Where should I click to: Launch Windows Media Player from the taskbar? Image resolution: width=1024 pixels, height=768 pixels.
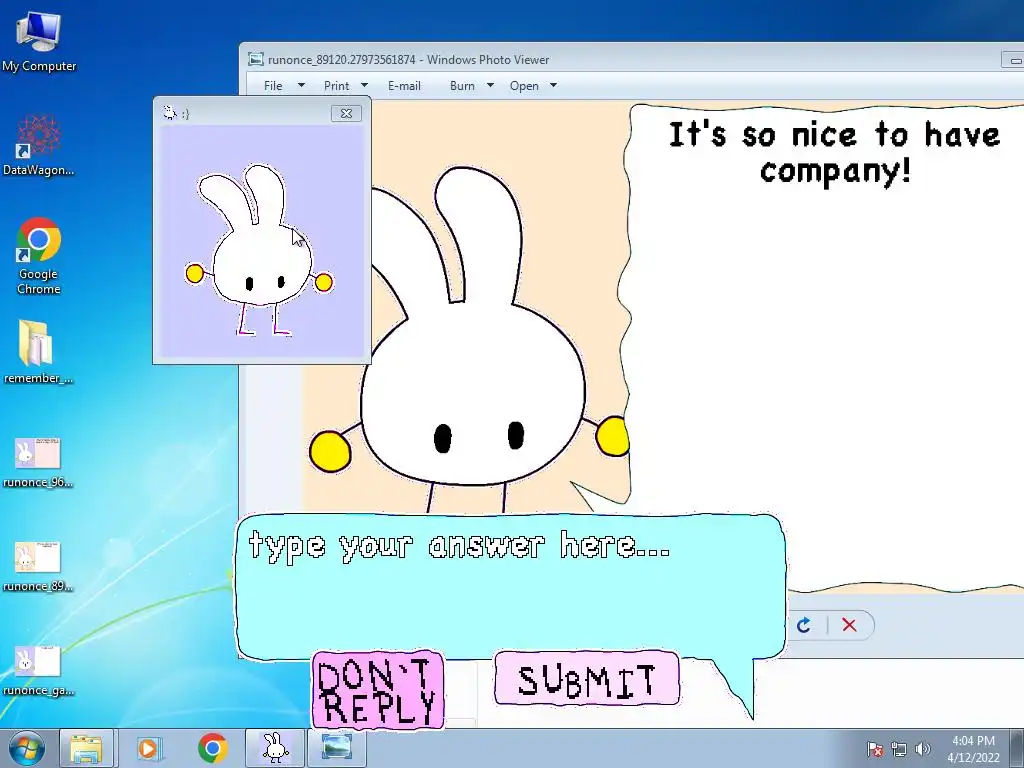pos(149,748)
